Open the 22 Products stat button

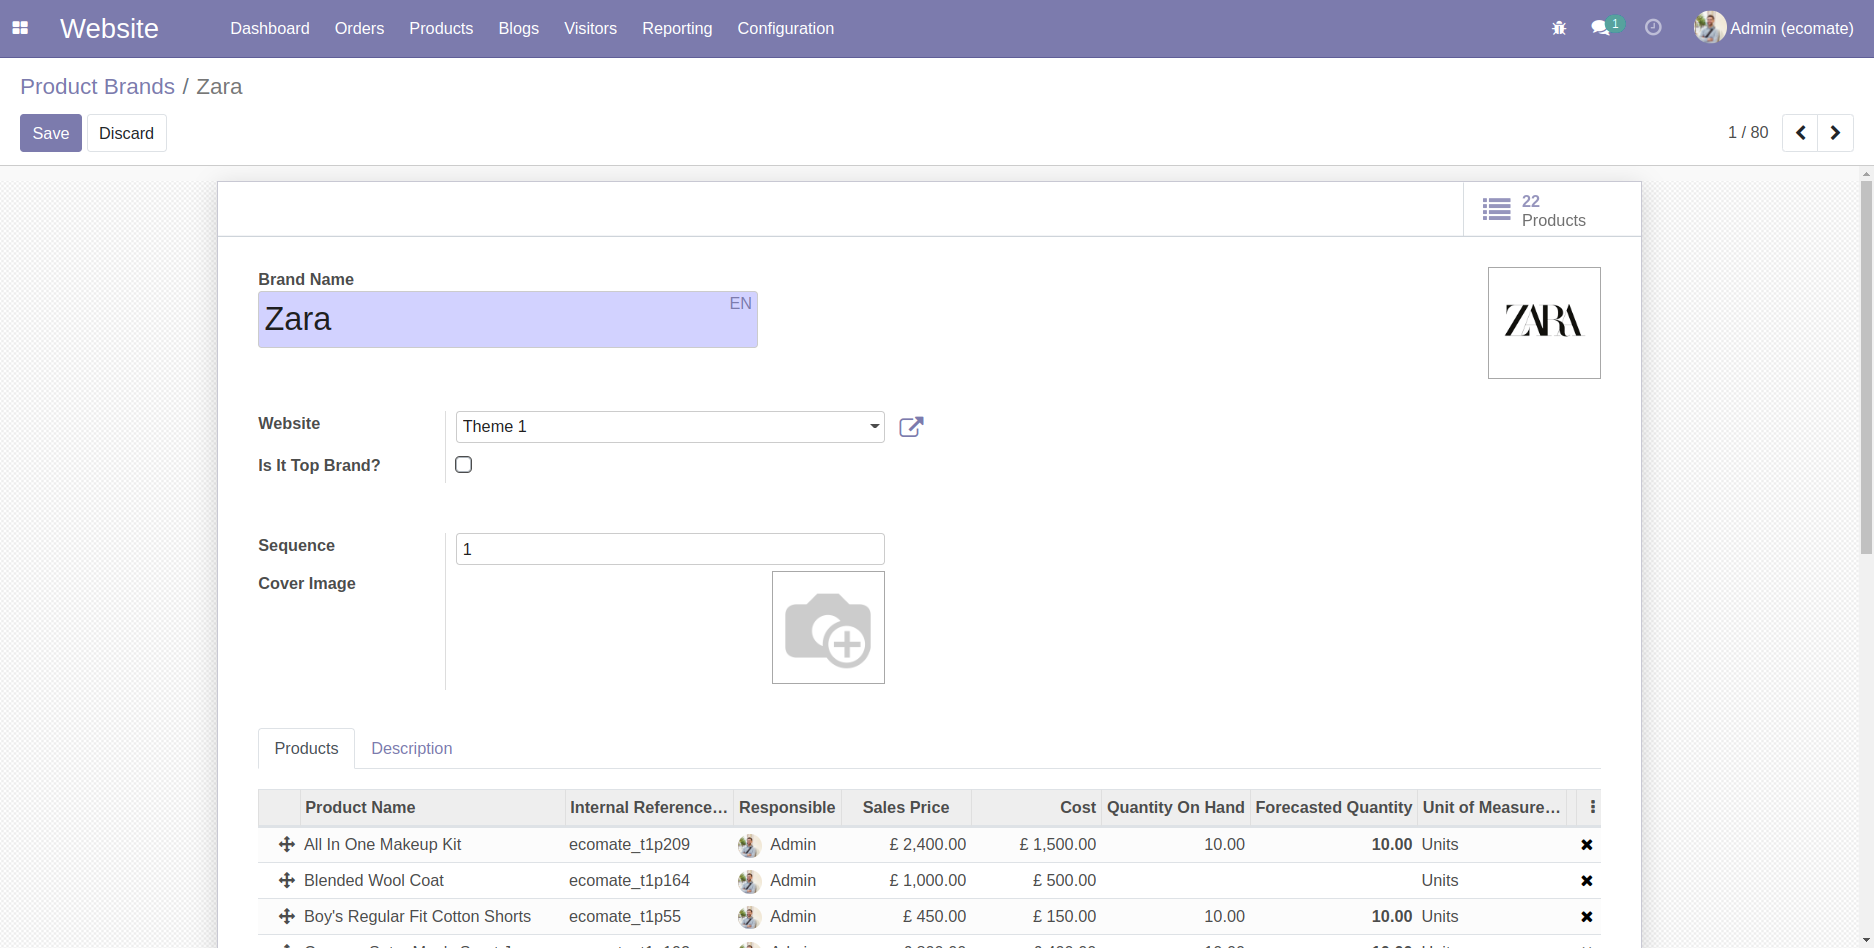click(x=1552, y=210)
